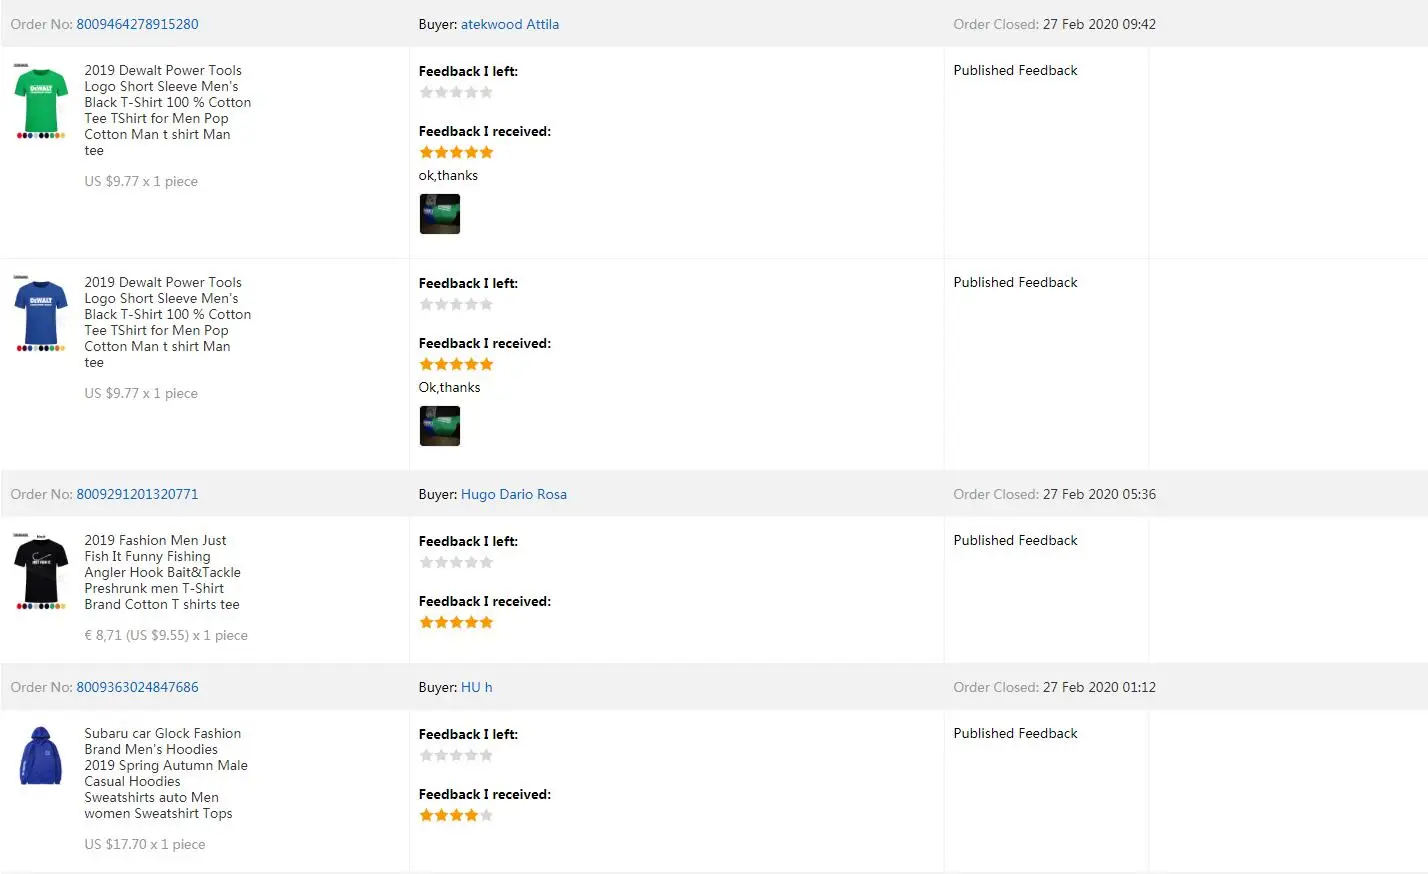Enlarge buyer's review photo on blue T-shirt order

click(439, 426)
